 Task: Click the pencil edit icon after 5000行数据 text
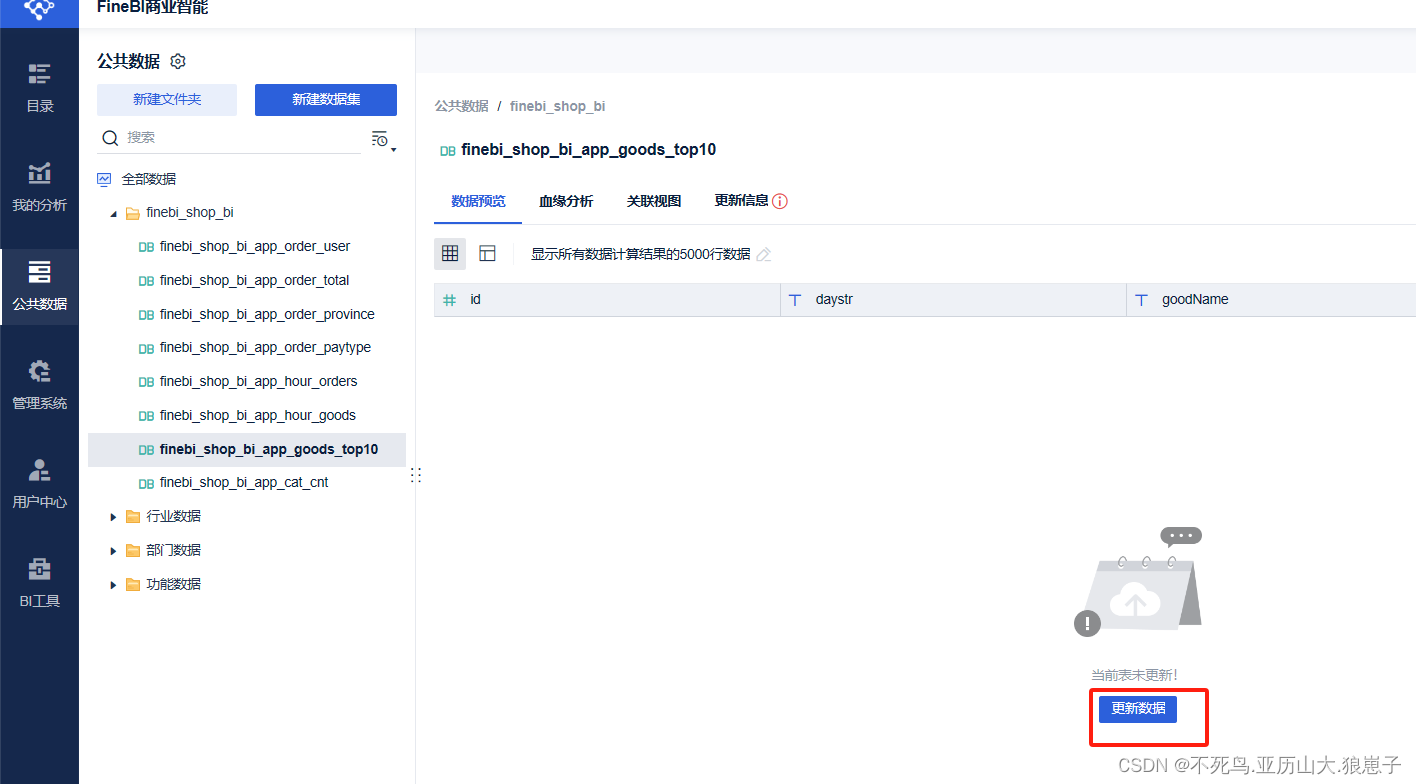point(763,255)
